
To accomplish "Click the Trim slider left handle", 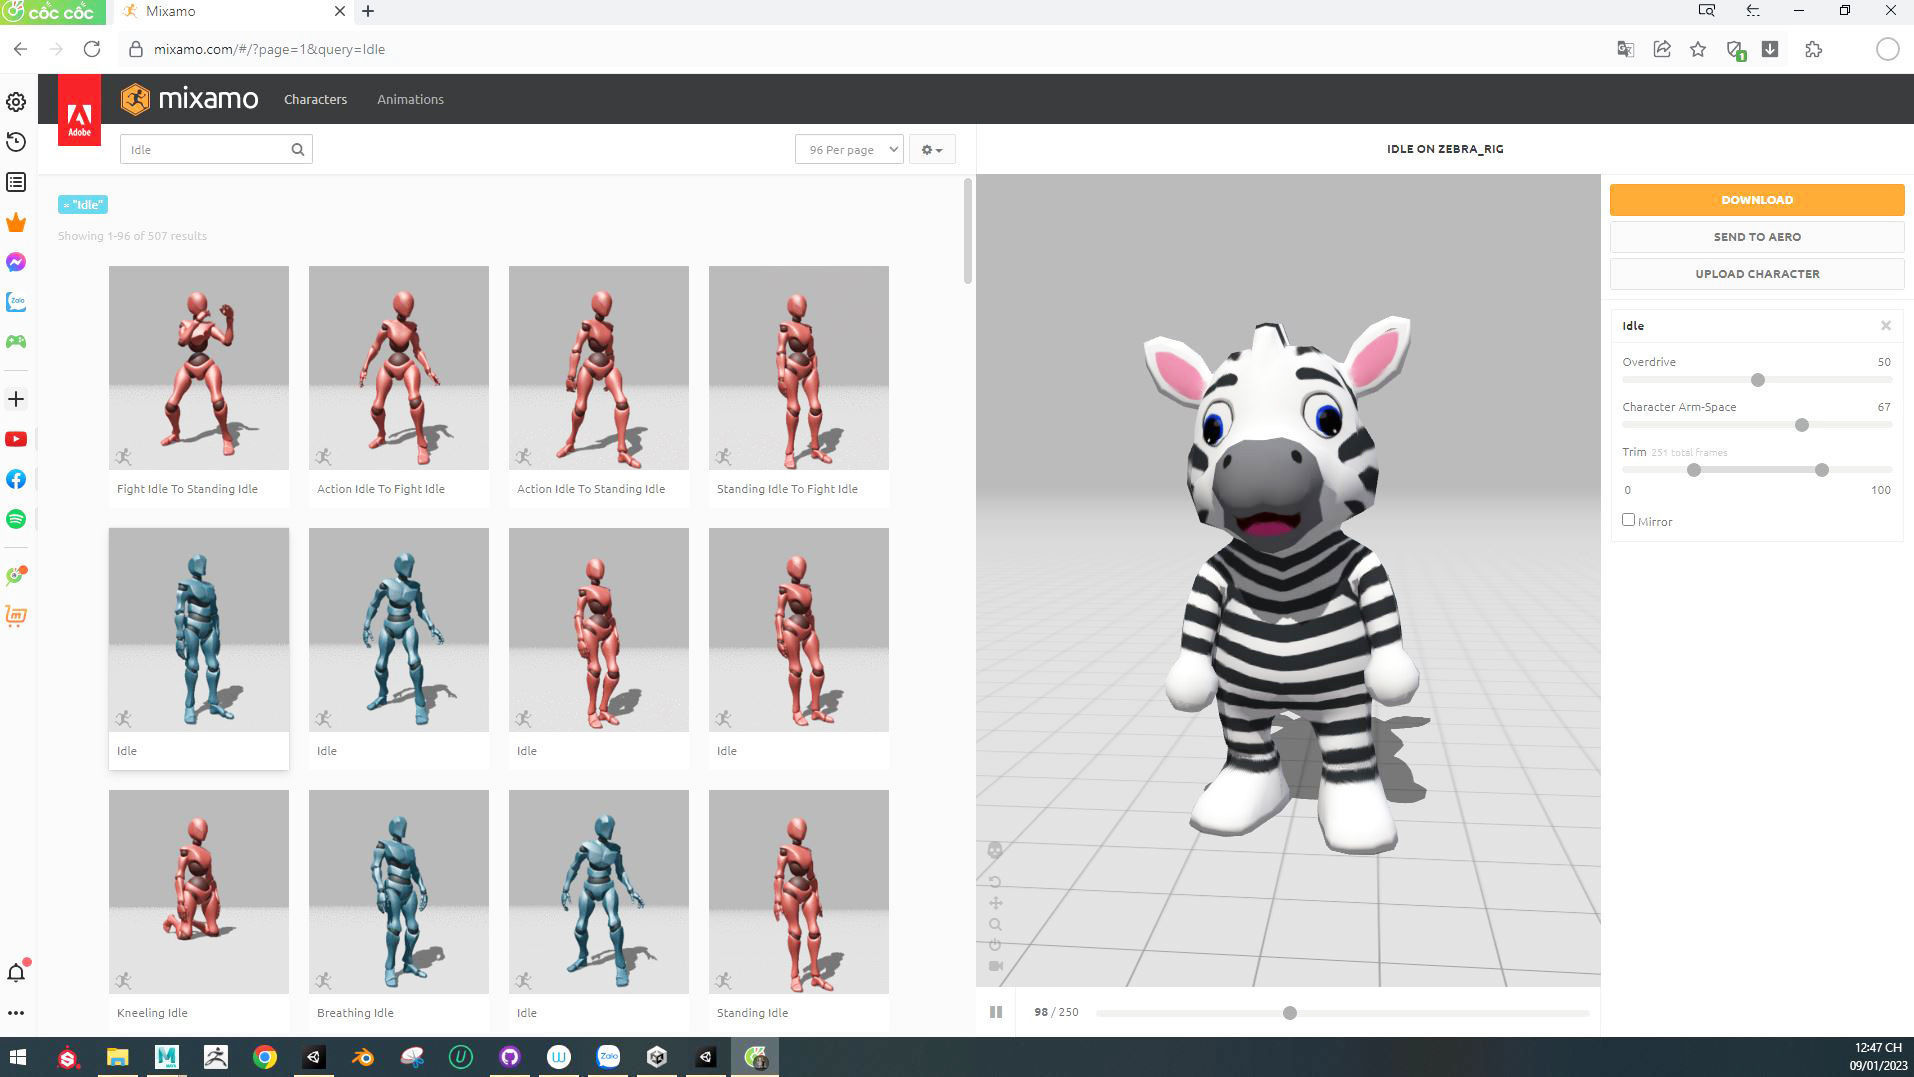I will click(1694, 470).
